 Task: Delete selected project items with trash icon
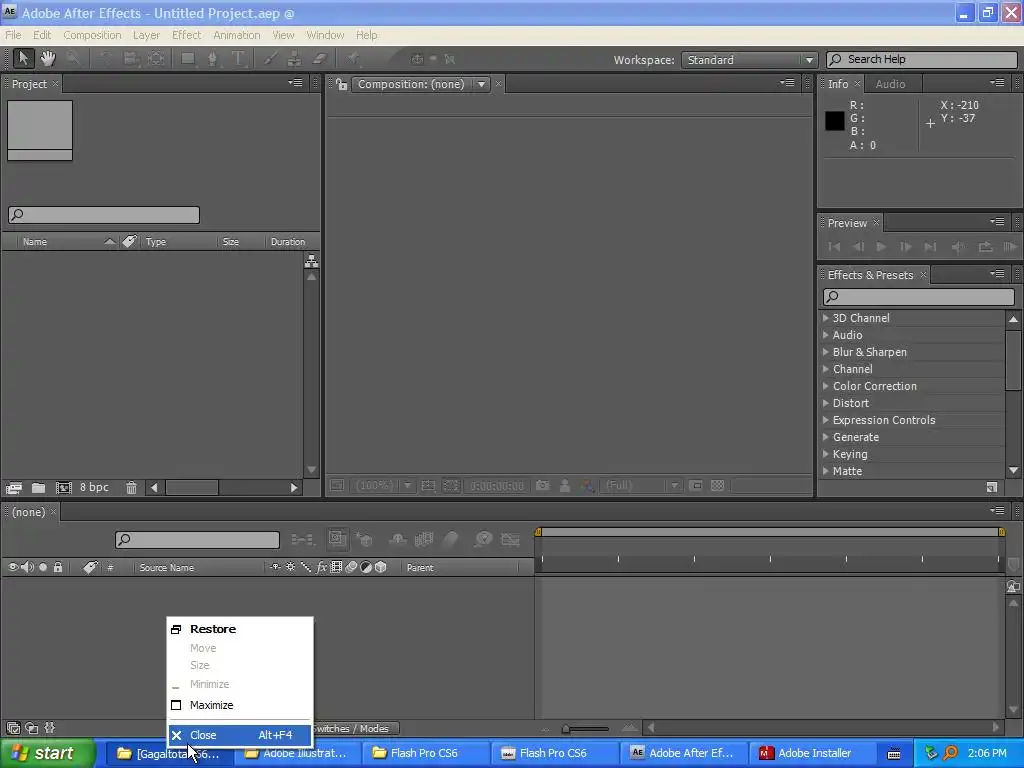point(131,488)
